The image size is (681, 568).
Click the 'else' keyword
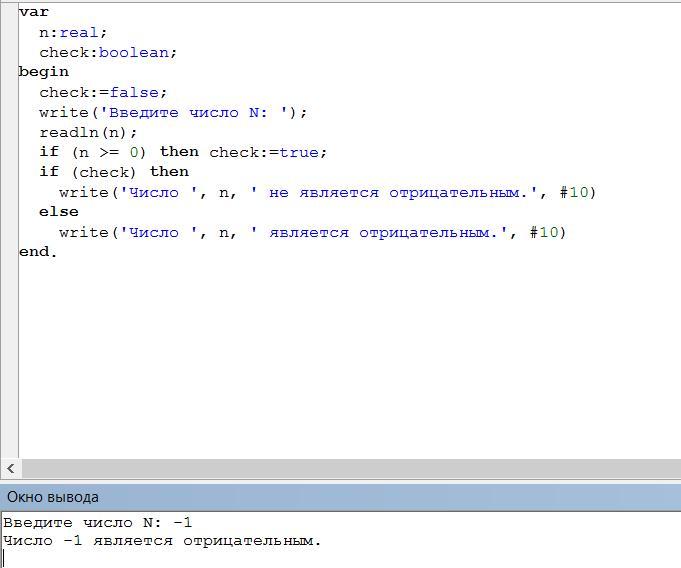click(x=59, y=212)
